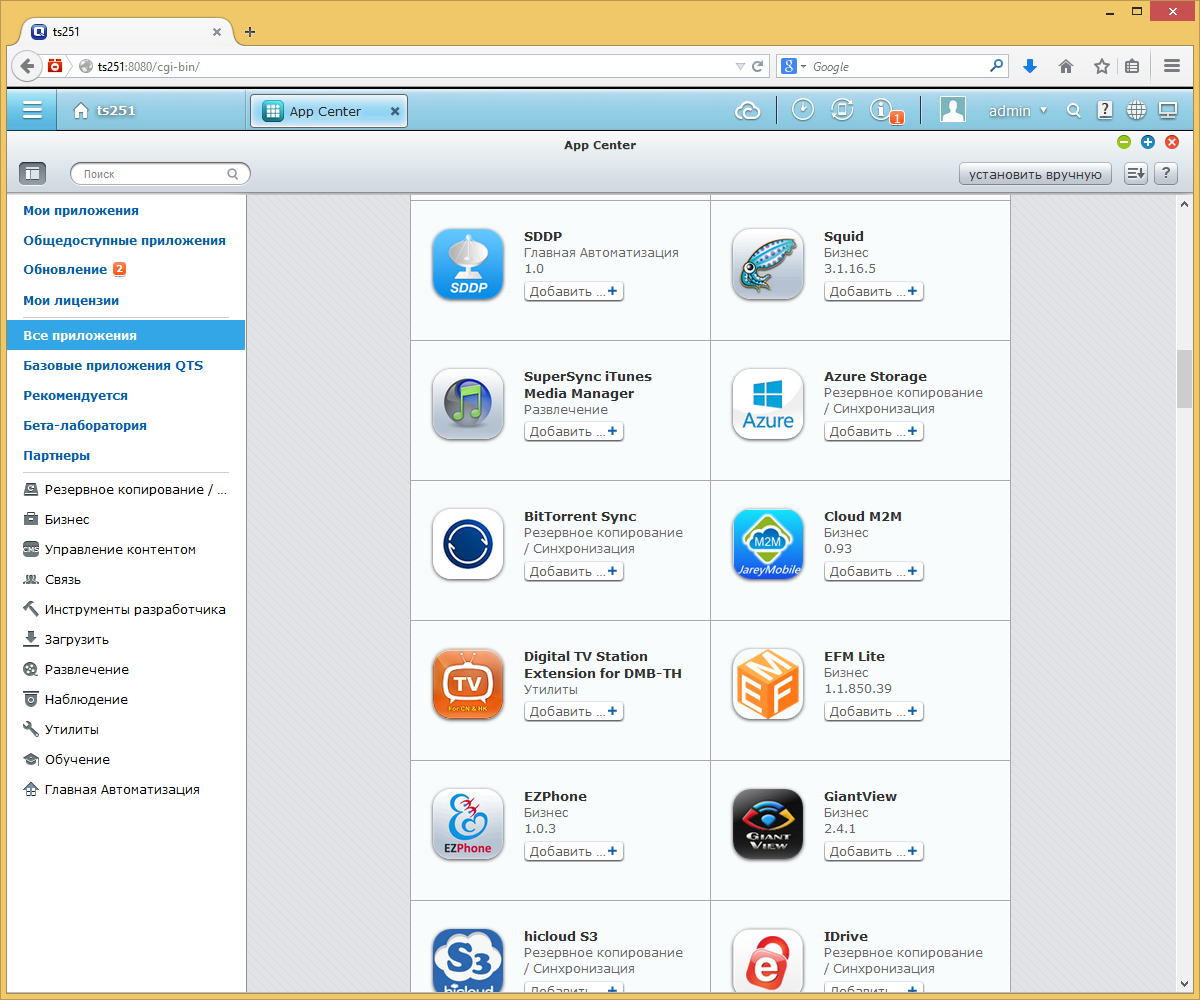This screenshot has height=1000, width=1200.
Task: Click the Cloud M2M app icon
Action: coord(768,544)
